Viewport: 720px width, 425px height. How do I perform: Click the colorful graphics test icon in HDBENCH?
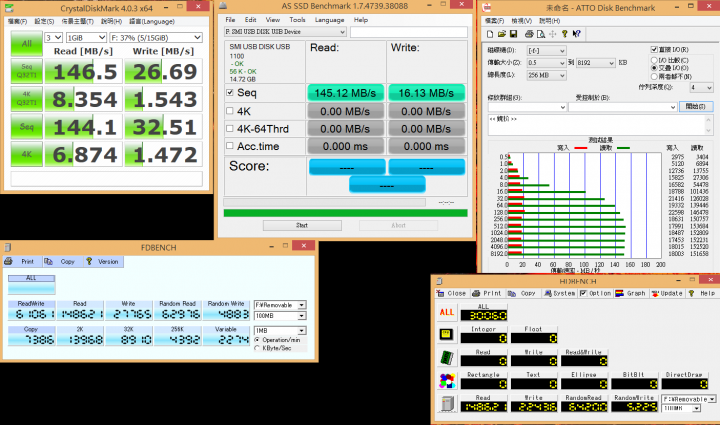click(447, 380)
